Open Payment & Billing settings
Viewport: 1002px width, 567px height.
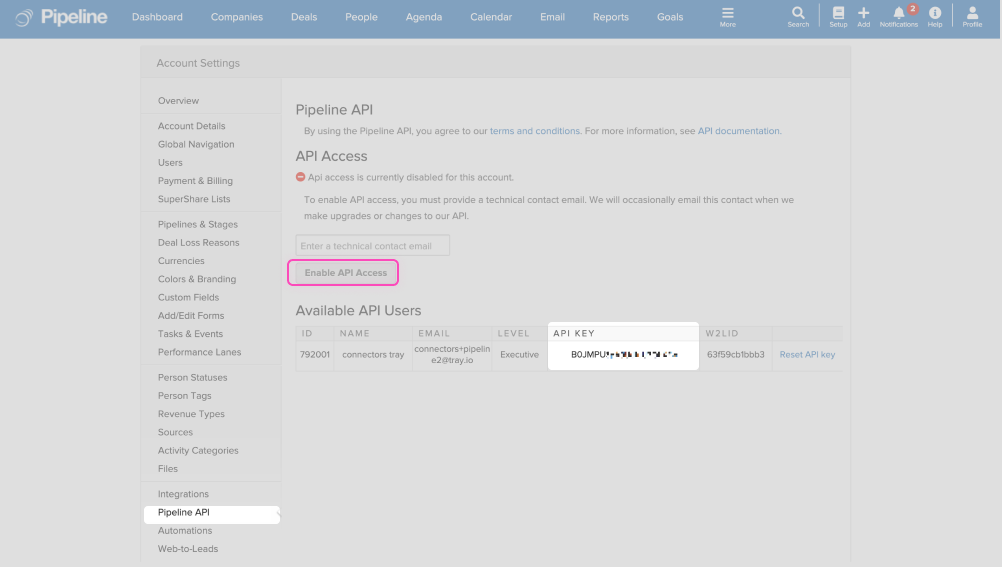[x=195, y=181]
